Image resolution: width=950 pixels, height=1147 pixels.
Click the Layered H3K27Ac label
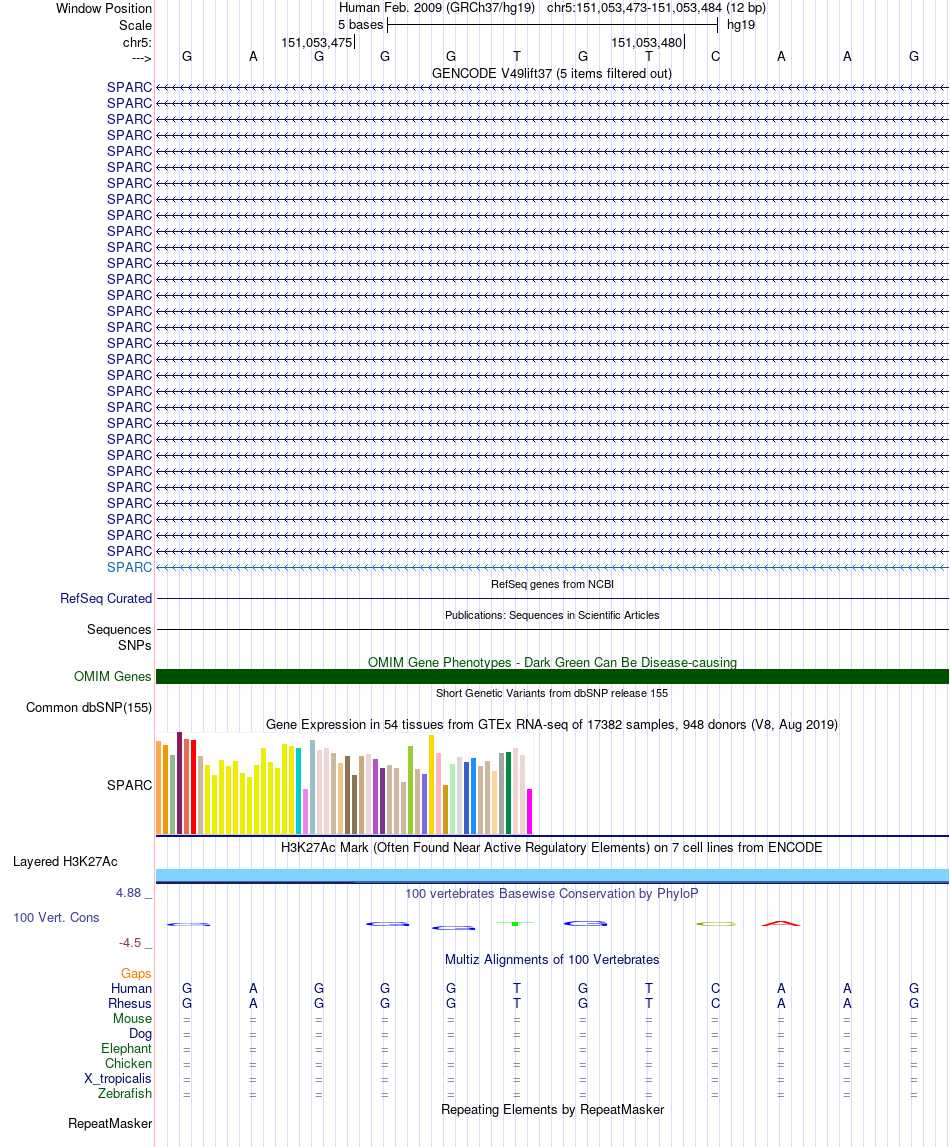[x=65, y=862]
